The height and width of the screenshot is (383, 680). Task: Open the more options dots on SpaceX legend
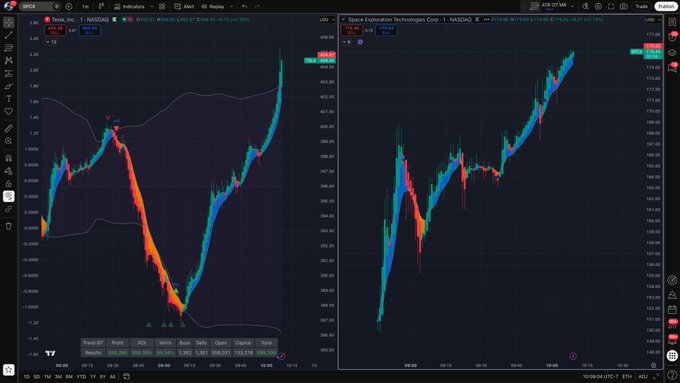487,20
